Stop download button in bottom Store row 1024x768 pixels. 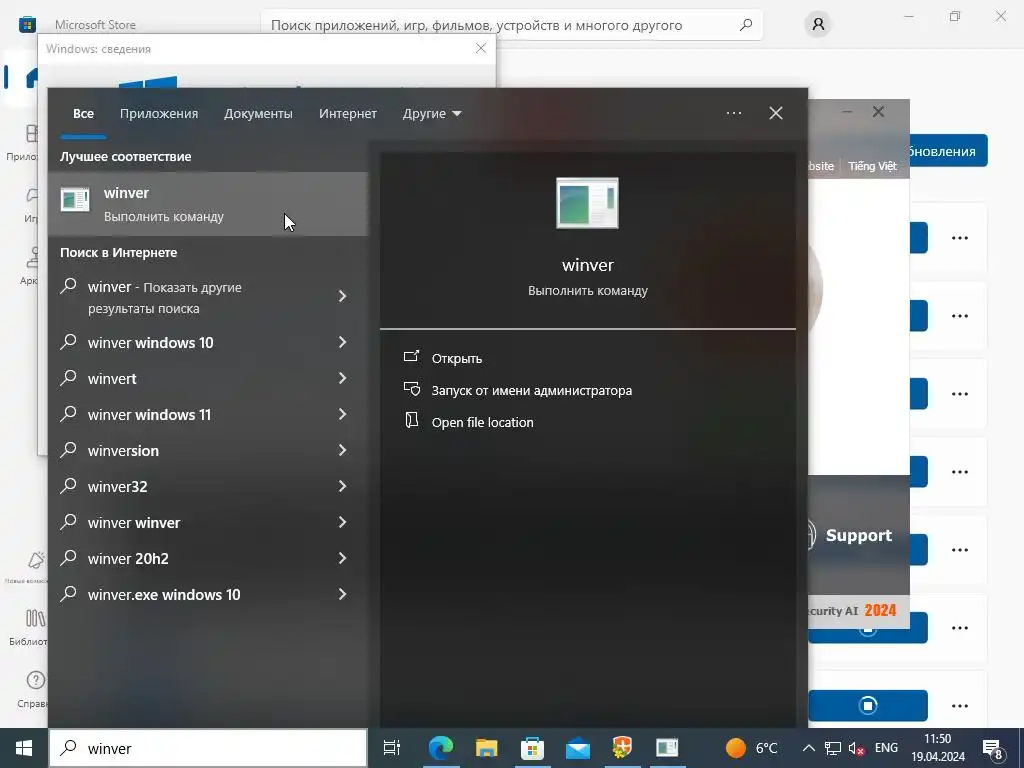[x=868, y=705]
